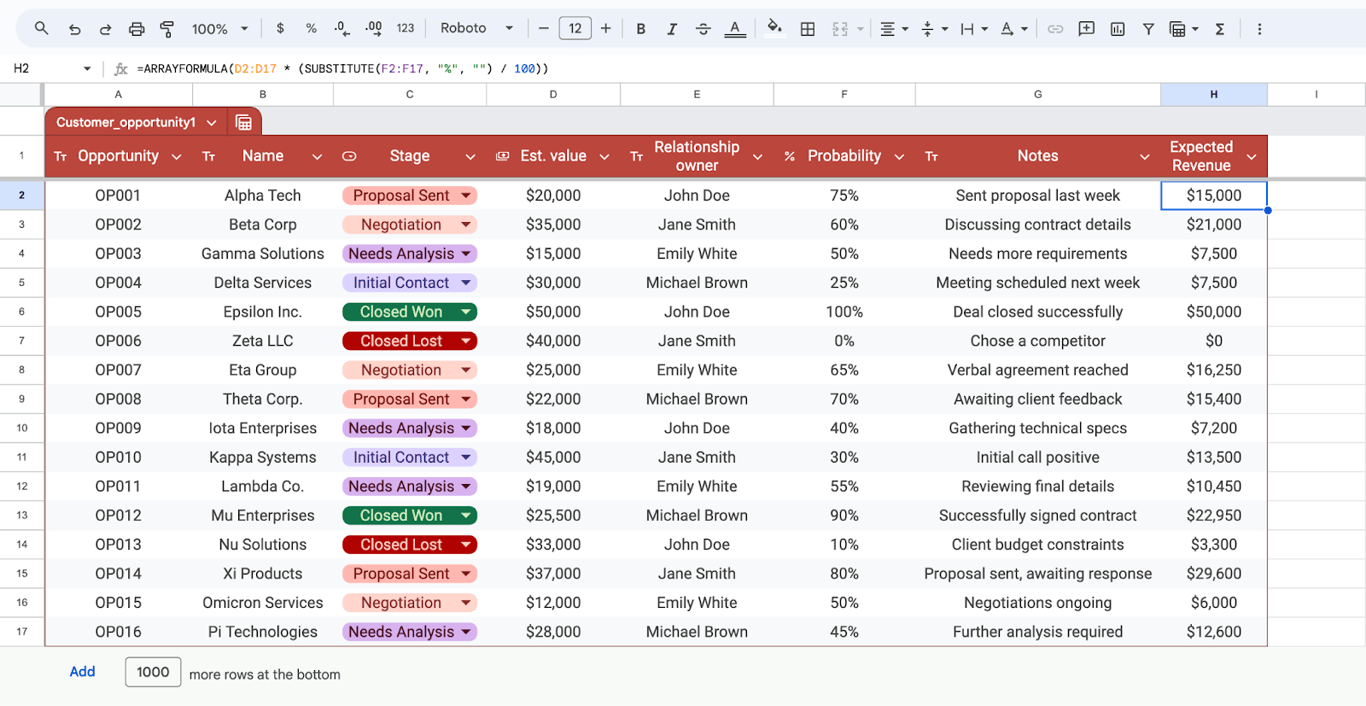
Task: Open the Zeta LLC Closed Lost stage chip
Action: click(410, 341)
